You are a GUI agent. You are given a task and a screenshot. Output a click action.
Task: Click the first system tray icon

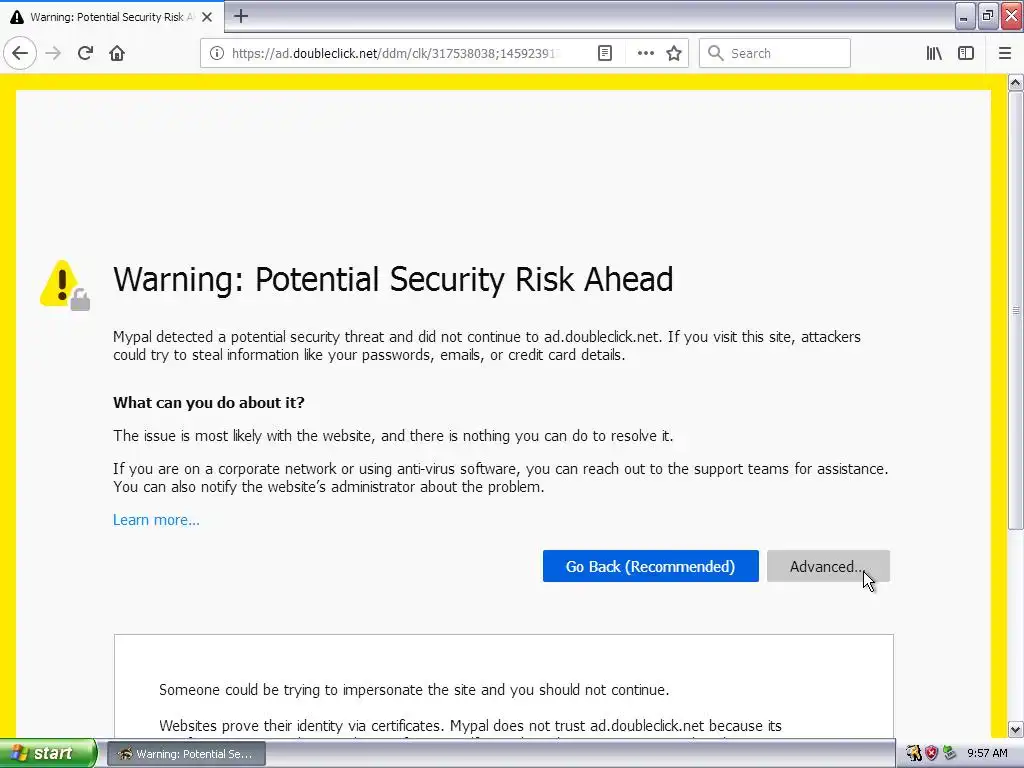pyautogui.click(x=913, y=753)
